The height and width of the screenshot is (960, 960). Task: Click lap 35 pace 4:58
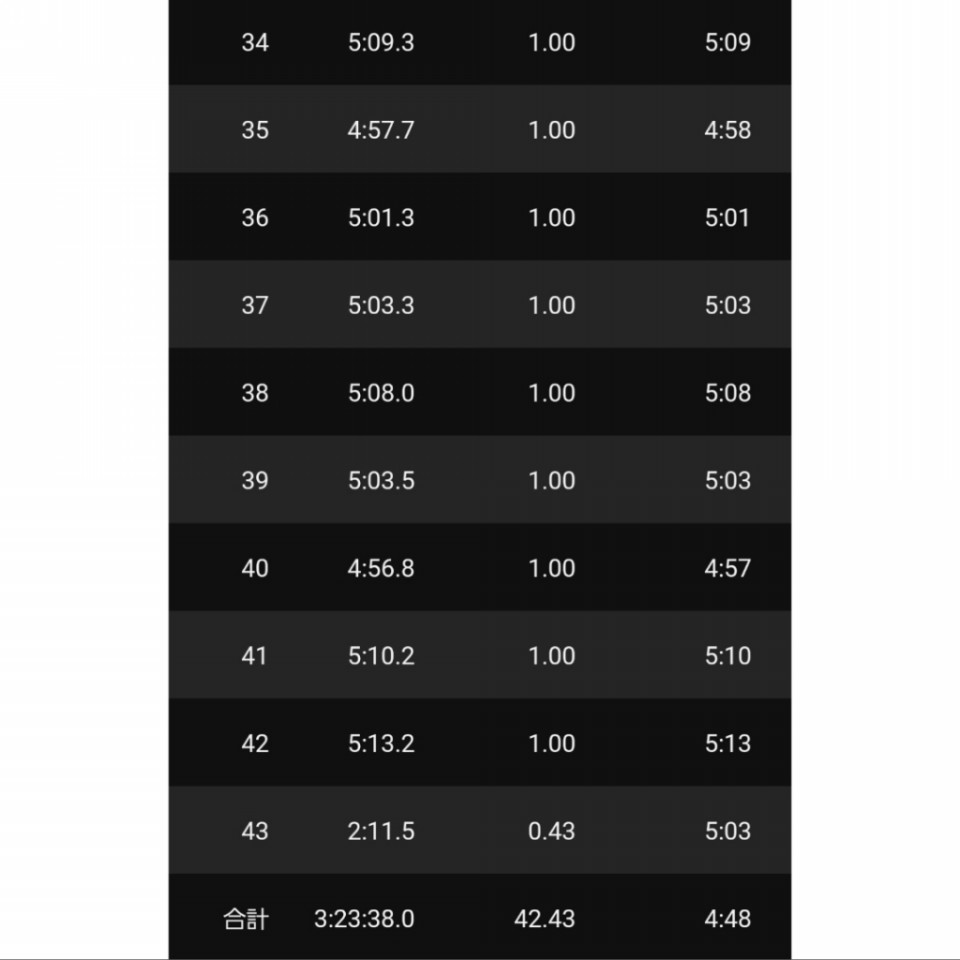[x=727, y=130]
